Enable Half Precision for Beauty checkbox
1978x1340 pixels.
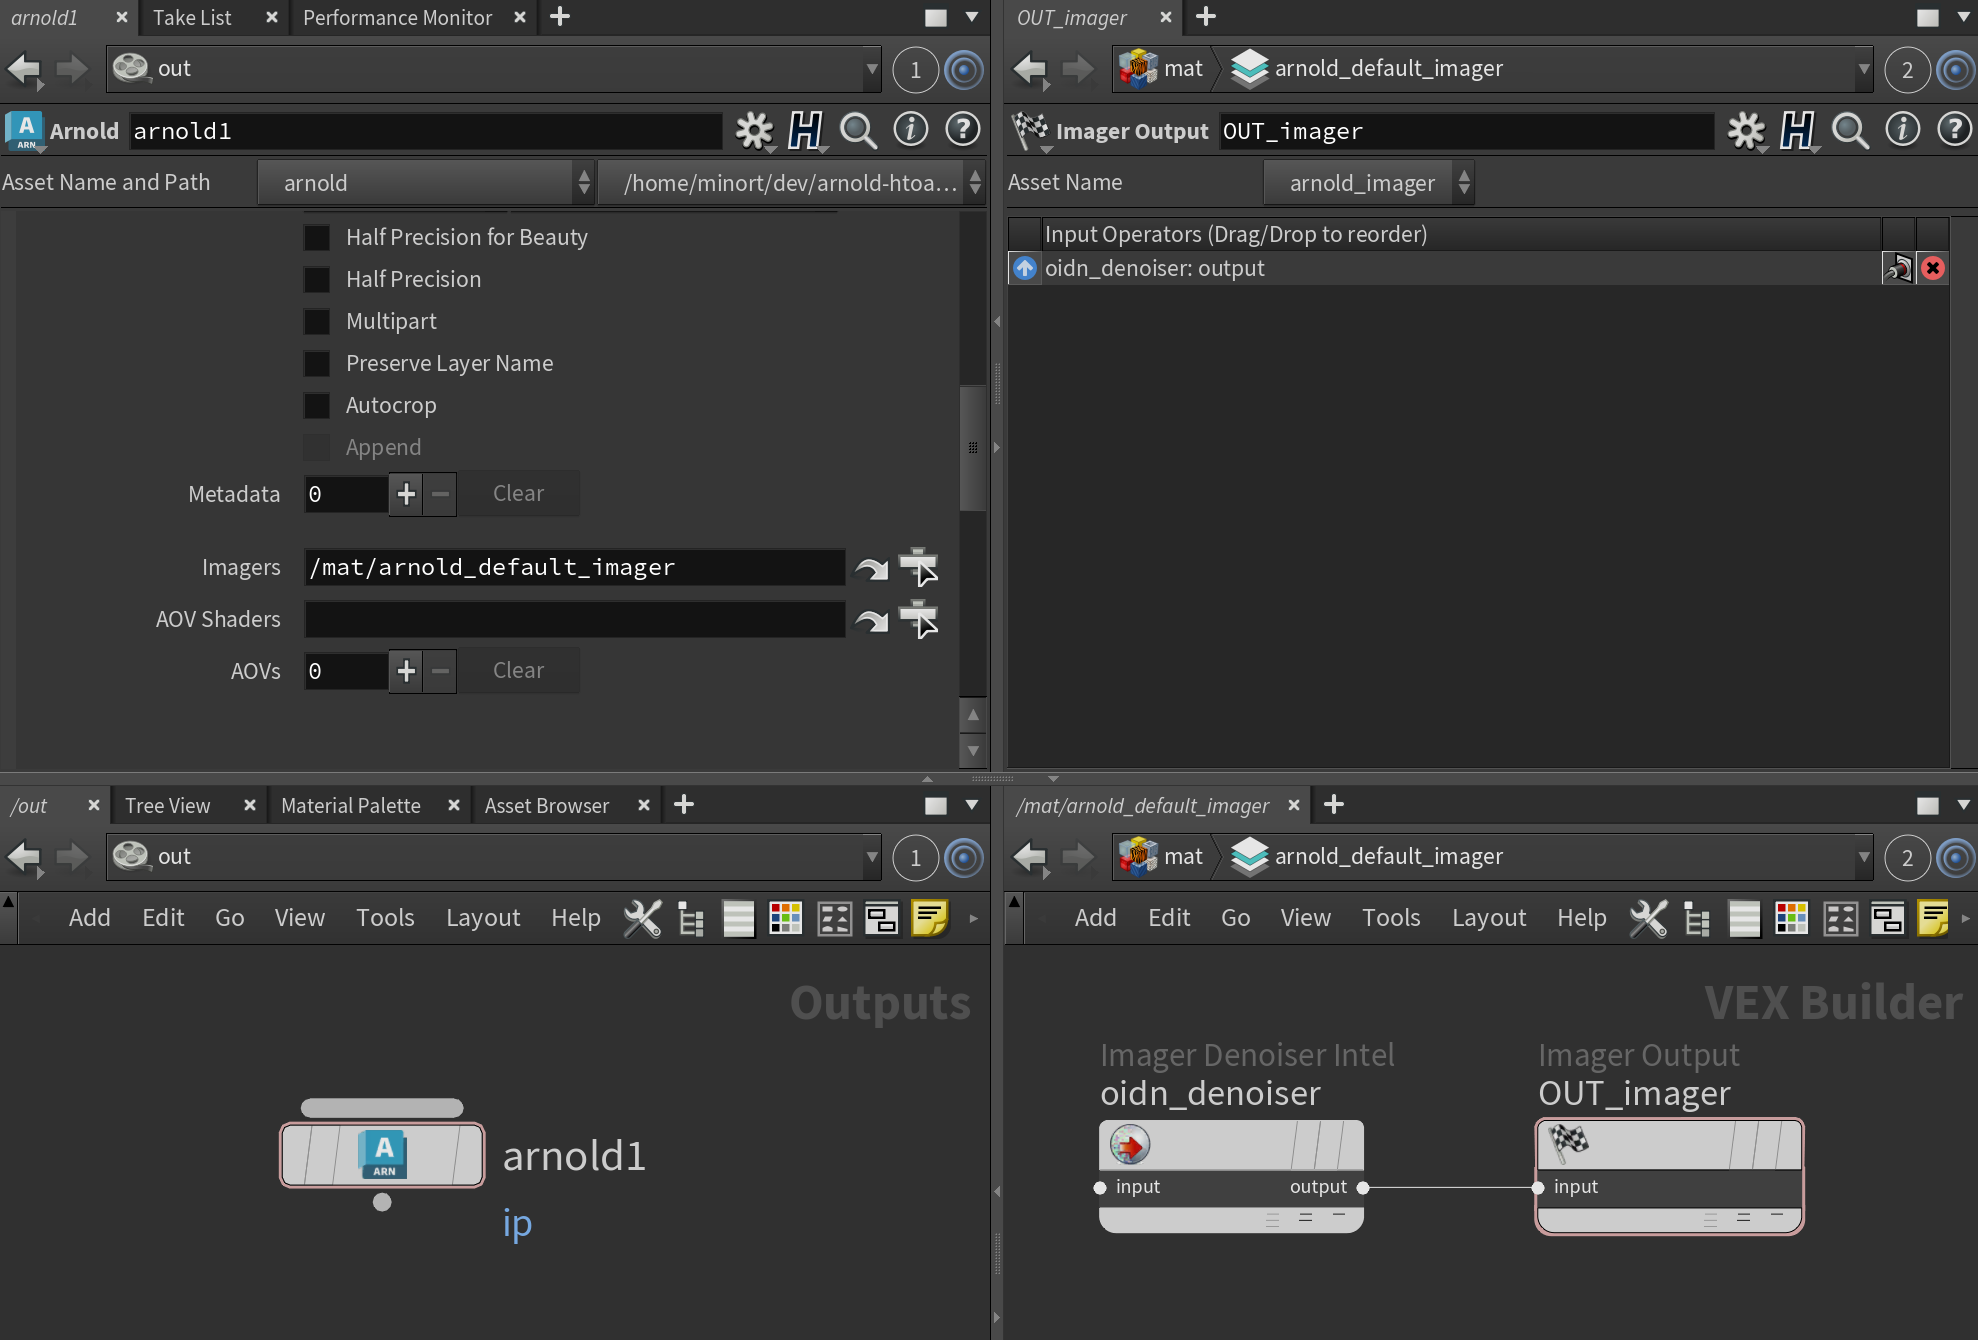click(x=317, y=238)
